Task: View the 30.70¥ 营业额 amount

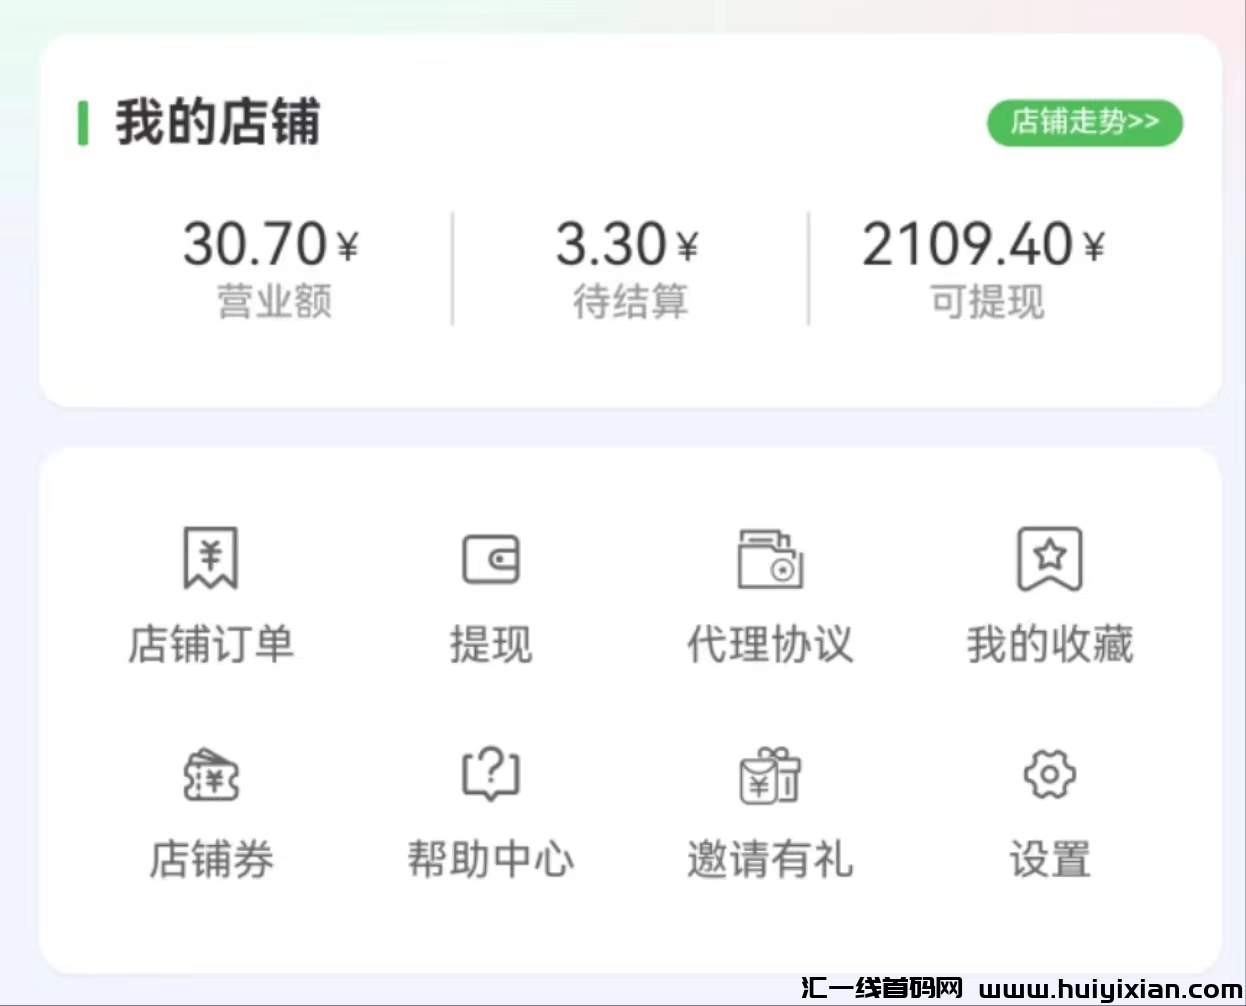Action: pos(270,244)
